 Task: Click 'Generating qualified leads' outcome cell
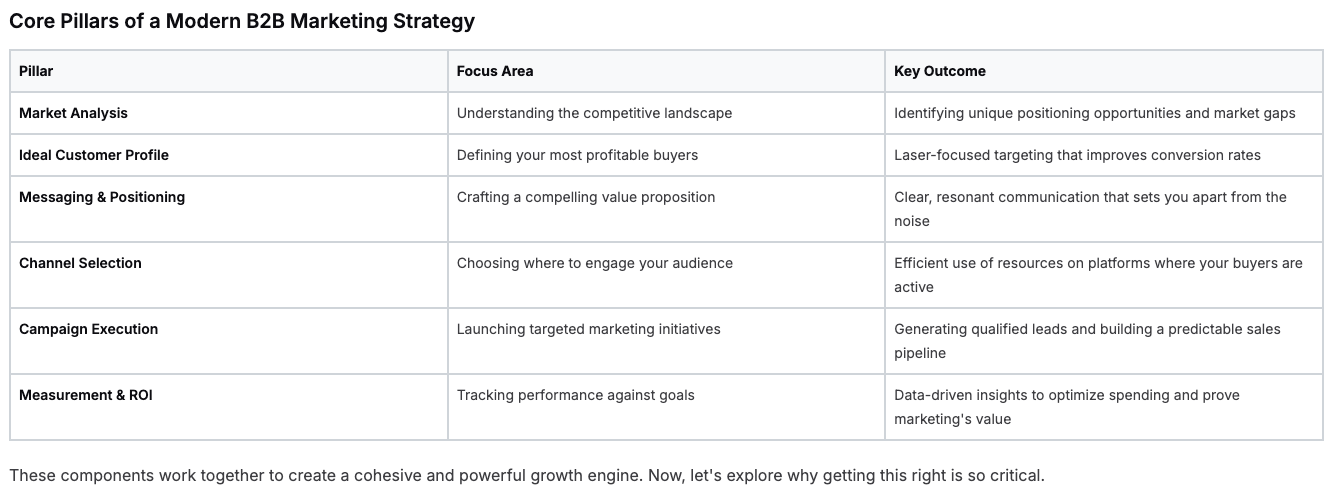[x=1104, y=341]
